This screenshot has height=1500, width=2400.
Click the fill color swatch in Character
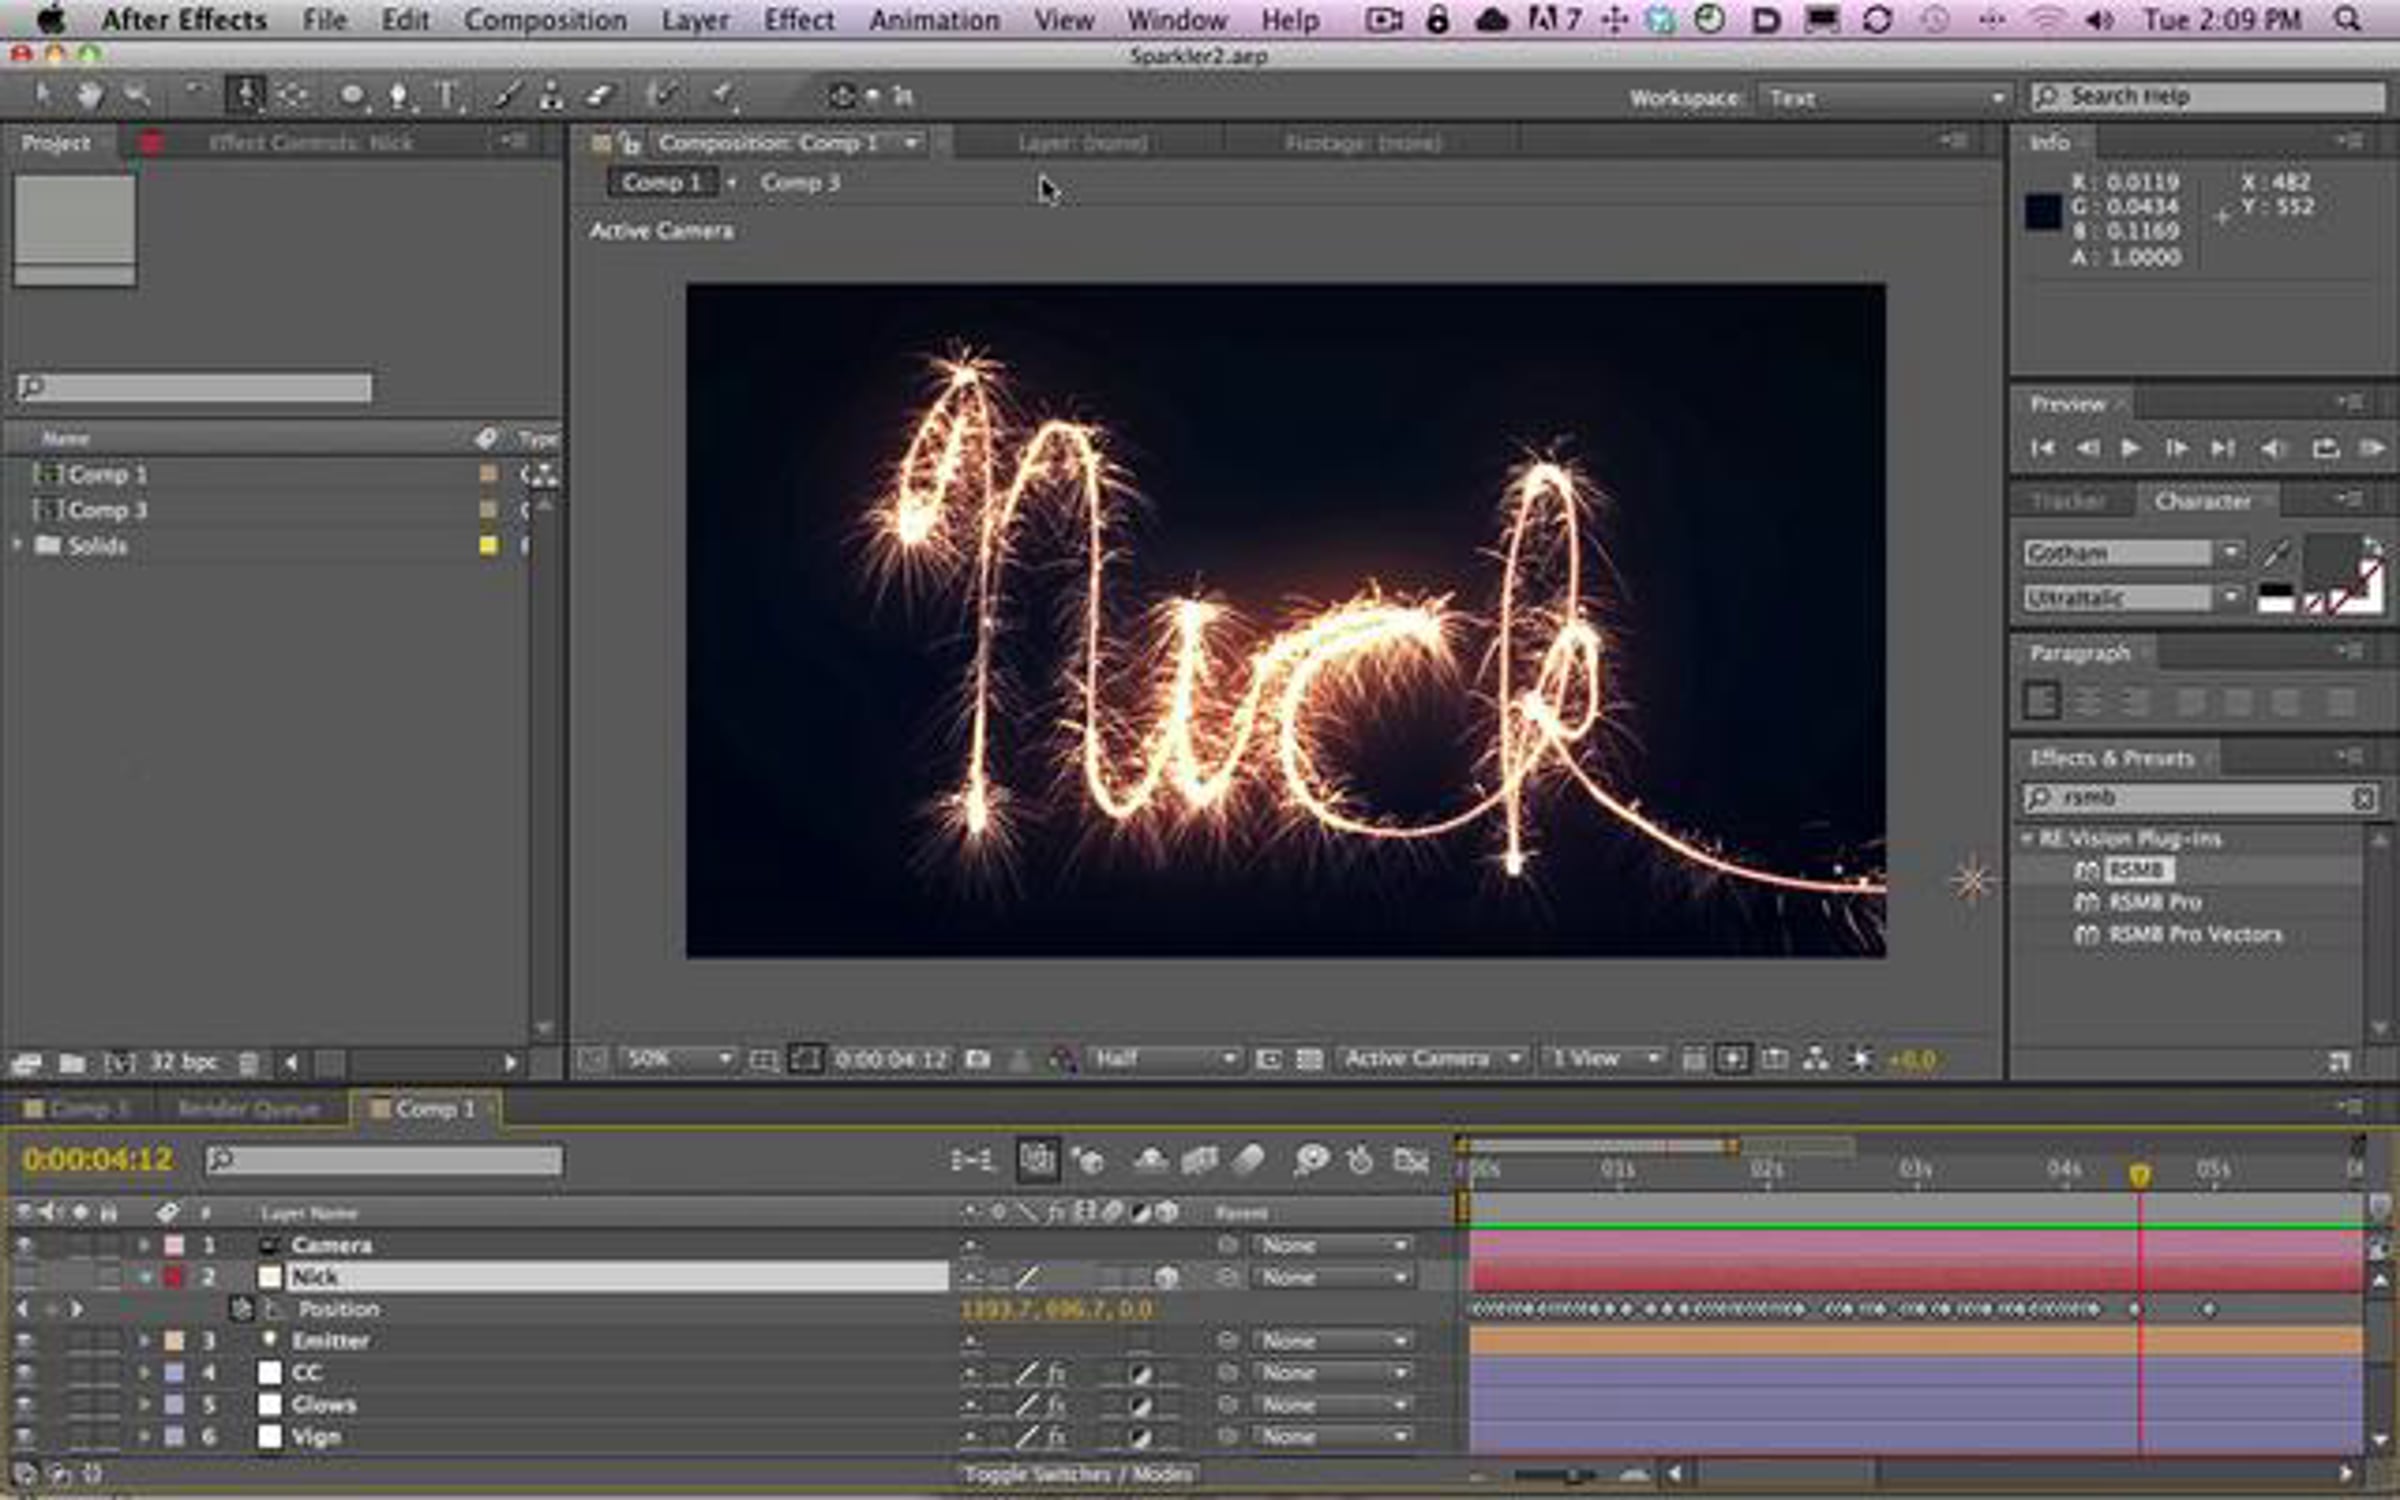pyautogui.click(x=2330, y=561)
